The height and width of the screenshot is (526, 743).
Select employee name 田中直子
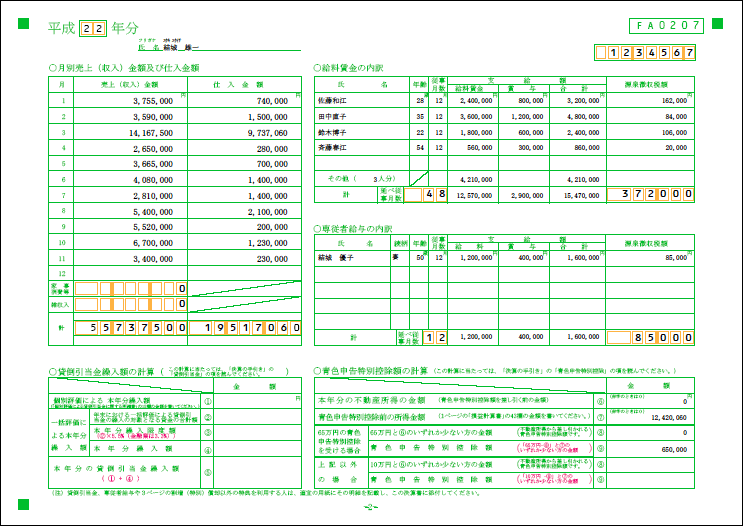332,117
